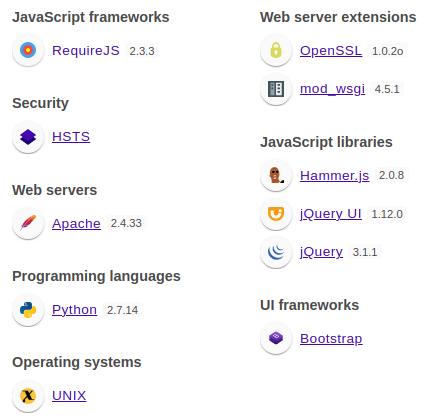Follow the OpenSSL link
Viewport: 428px width, 418px height.
[331, 51]
